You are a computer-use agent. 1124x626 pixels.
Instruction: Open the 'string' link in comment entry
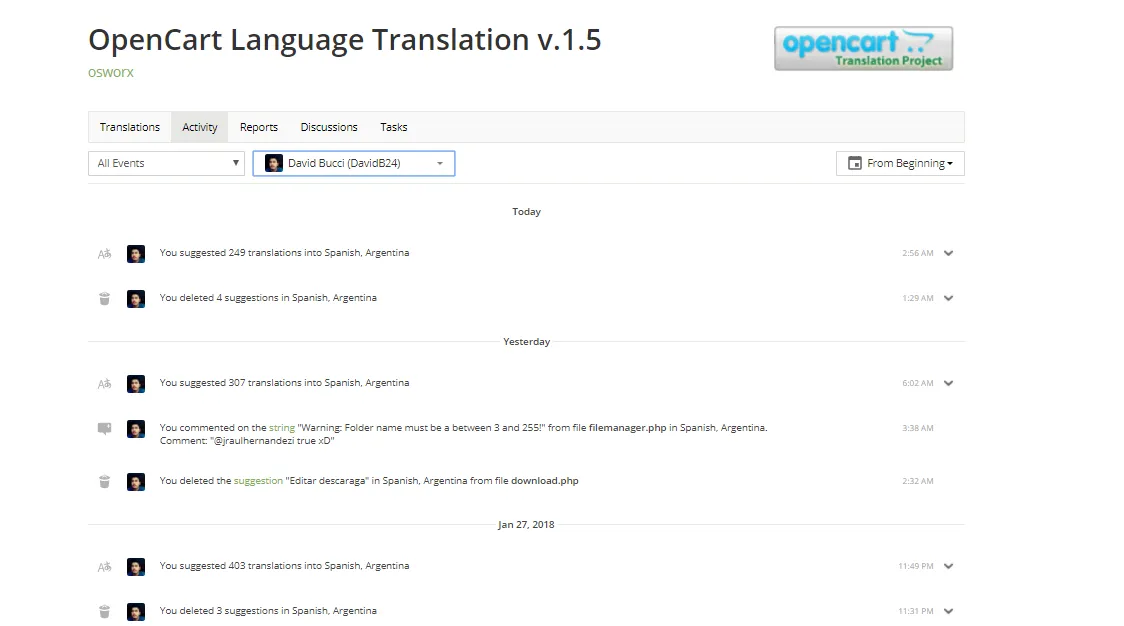(282, 428)
